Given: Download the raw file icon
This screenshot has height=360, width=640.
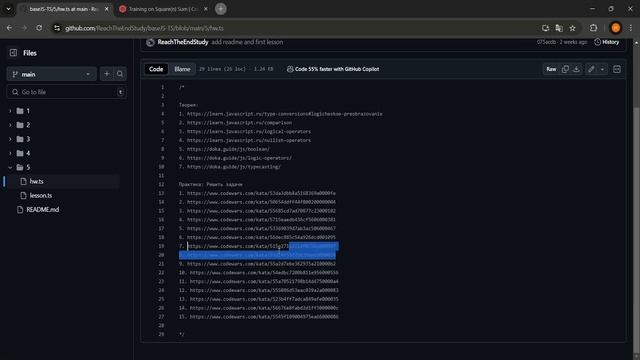Looking at the screenshot, I should 576,69.
